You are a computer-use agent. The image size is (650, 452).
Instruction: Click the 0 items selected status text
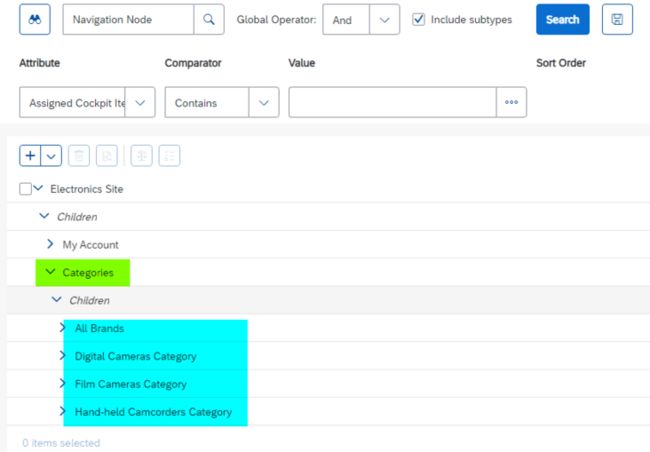[x=61, y=443]
